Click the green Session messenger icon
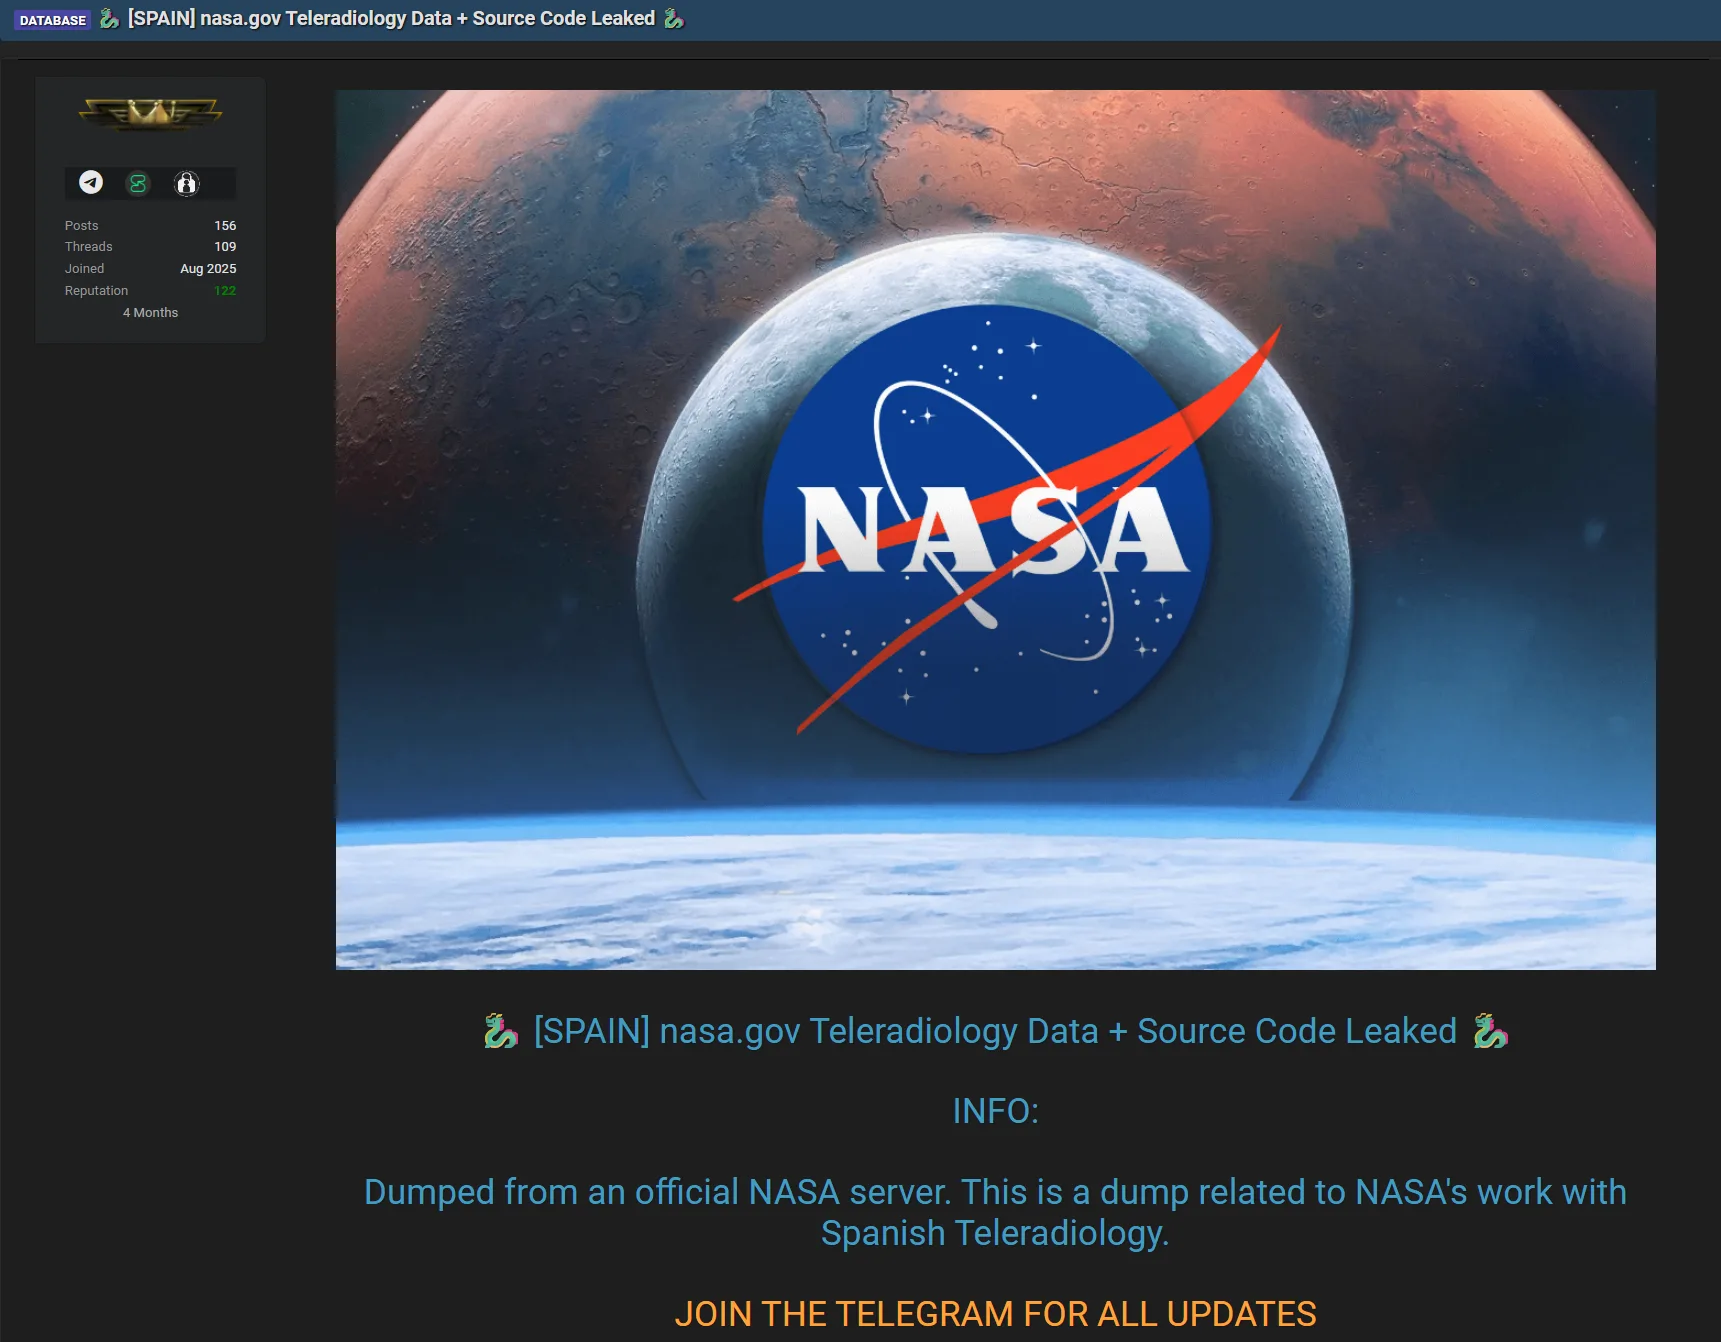The width and height of the screenshot is (1721, 1342). point(138,183)
